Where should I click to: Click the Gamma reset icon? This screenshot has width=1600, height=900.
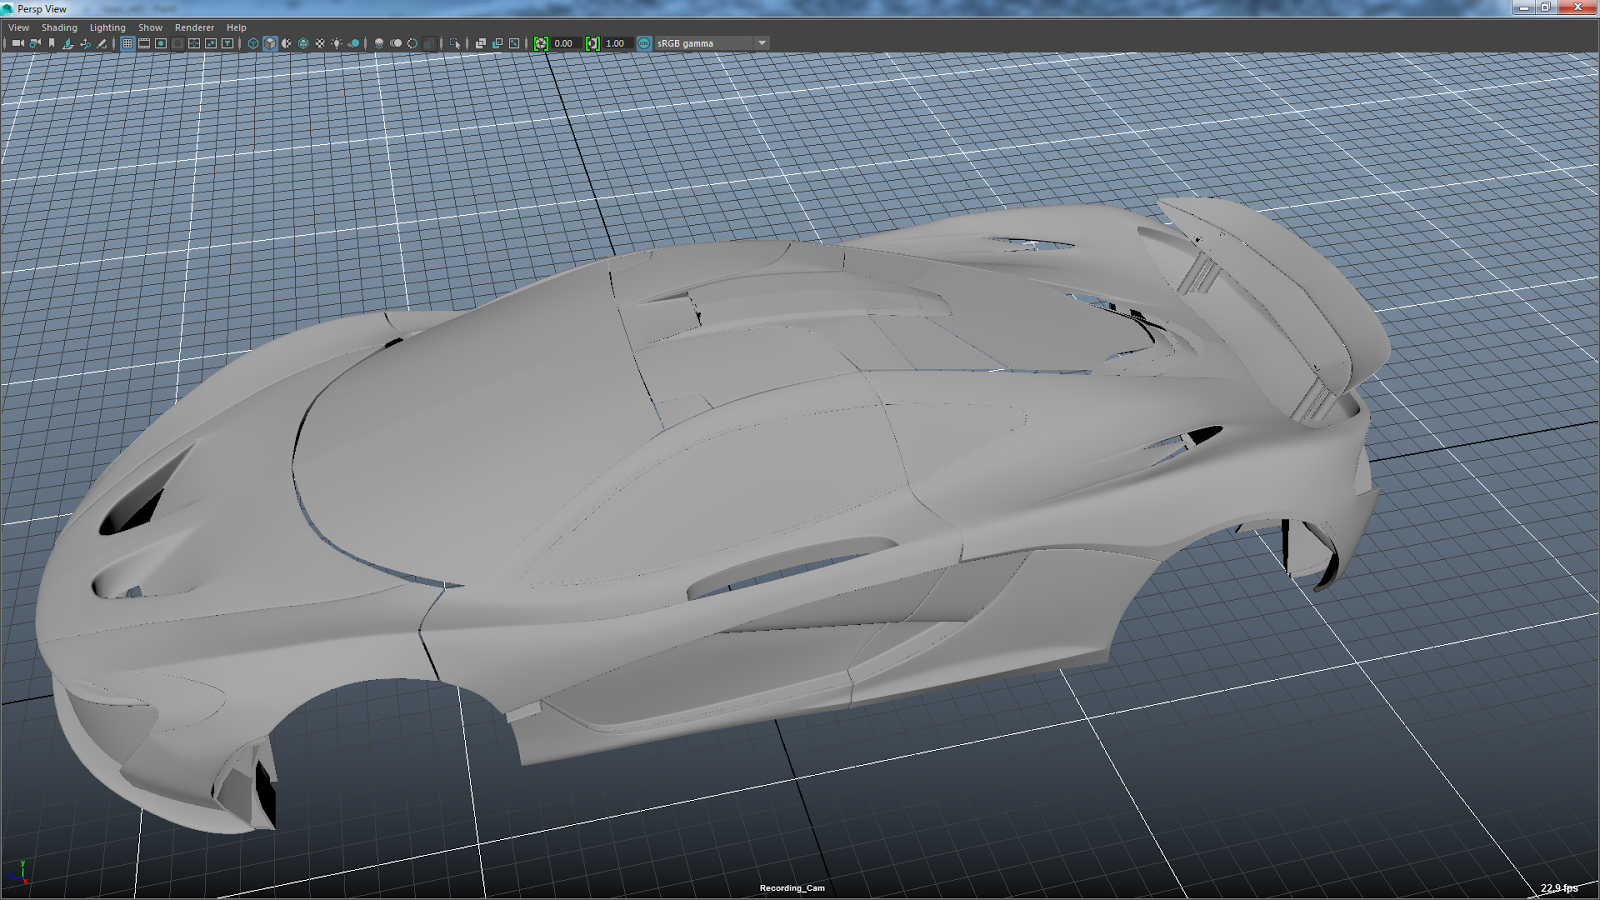593,44
